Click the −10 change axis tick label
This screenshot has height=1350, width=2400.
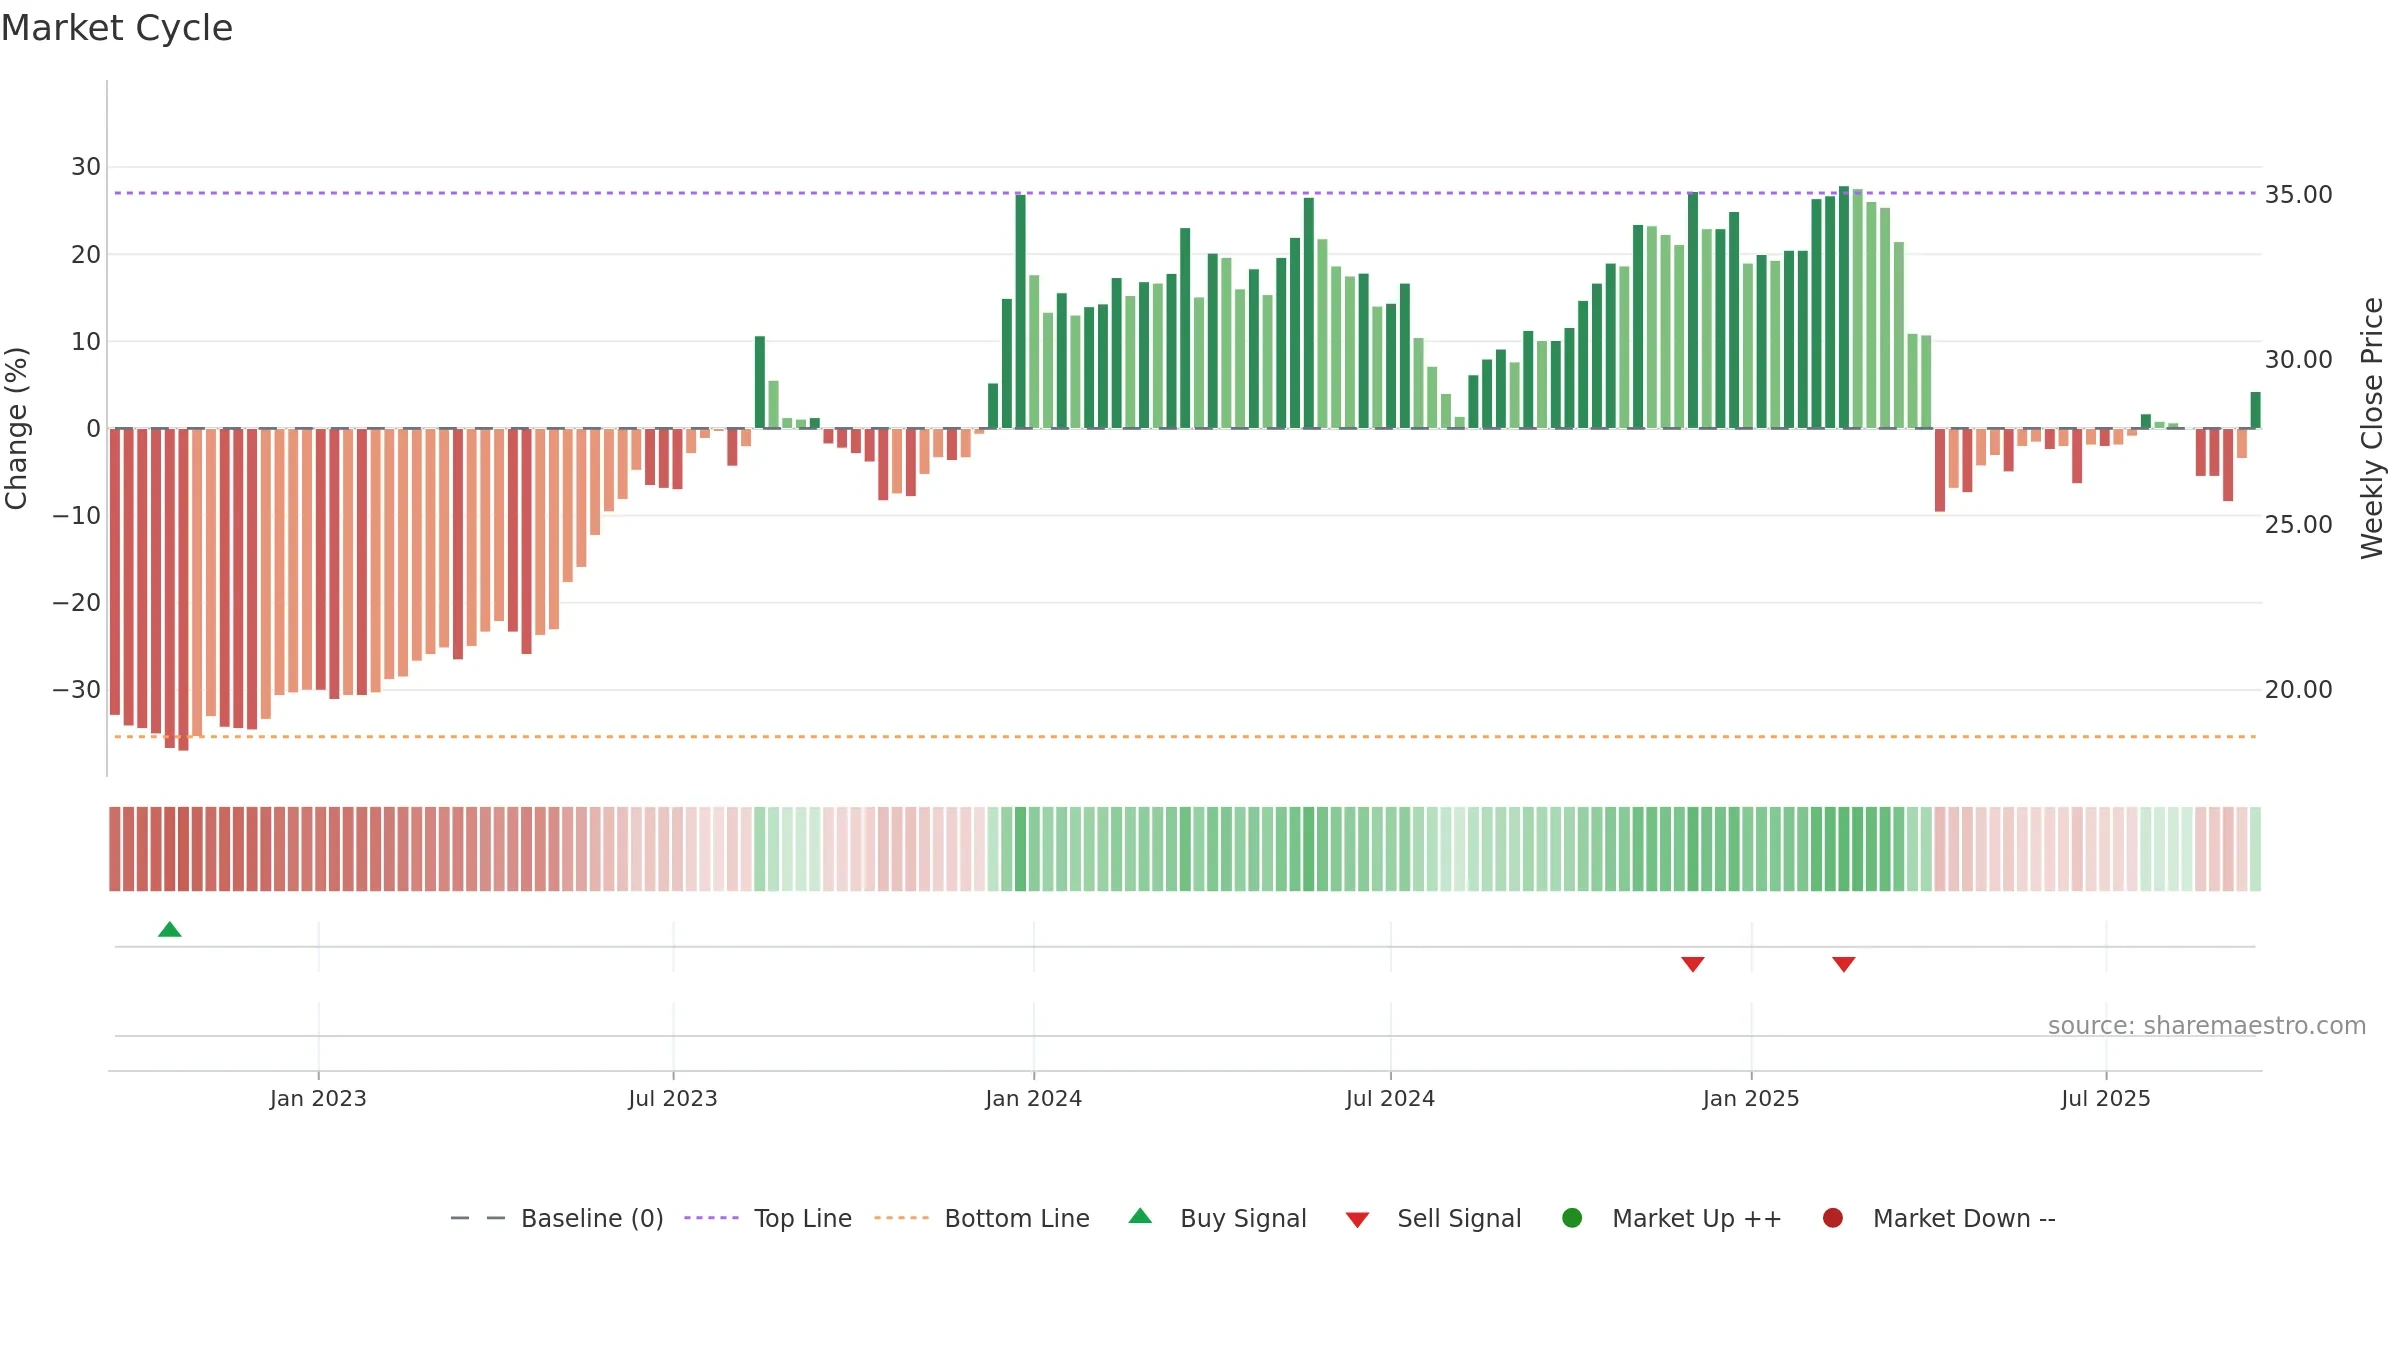pyautogui.click(x=76, y=516)
